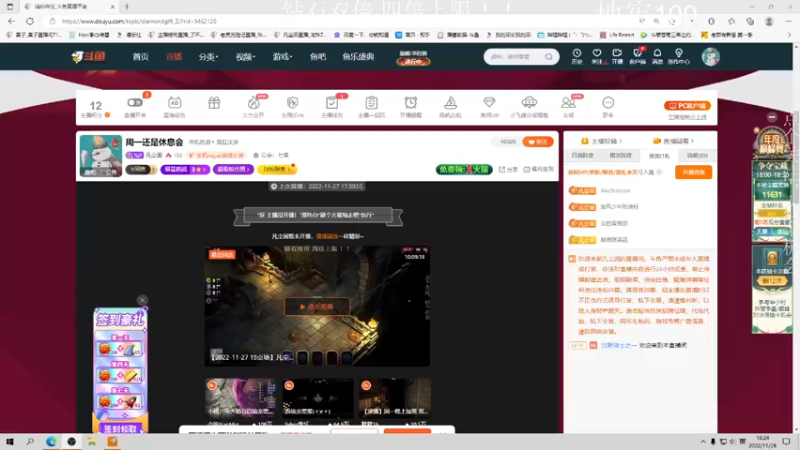Screen dimensions: 800x450
Task: Open the 开播提醒 alarm clock icon
Action: pos(411,106)
